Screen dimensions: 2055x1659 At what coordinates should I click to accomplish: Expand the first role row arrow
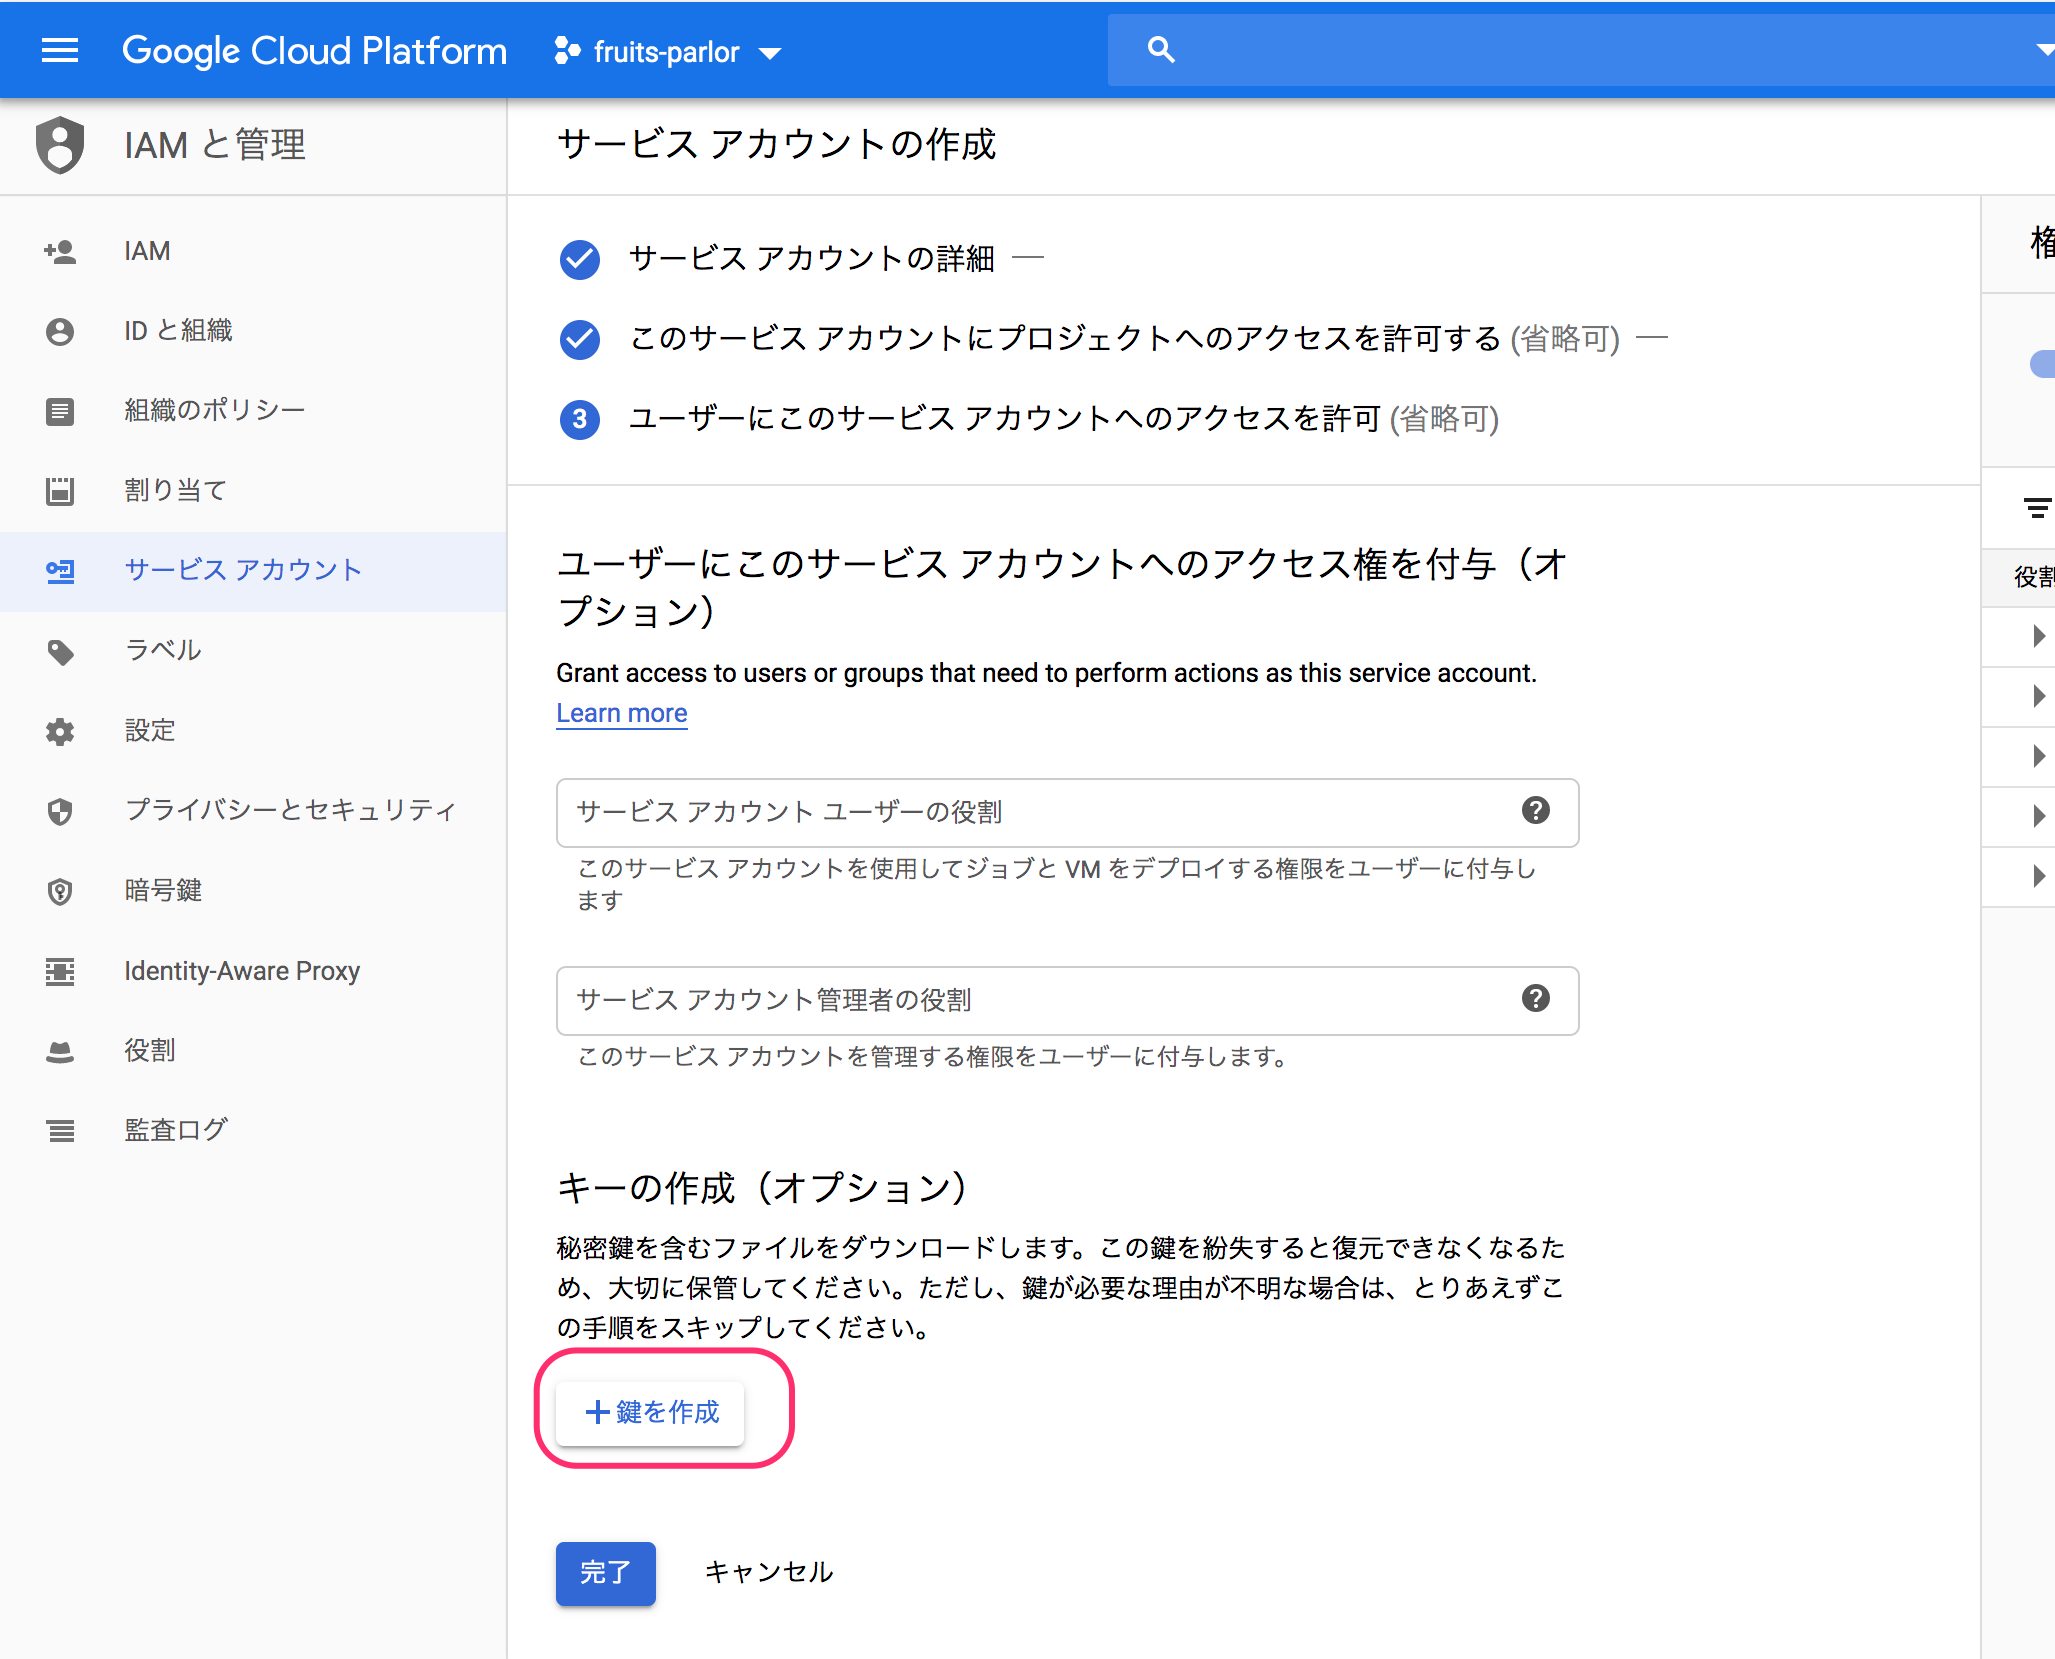pos(2038,636)
